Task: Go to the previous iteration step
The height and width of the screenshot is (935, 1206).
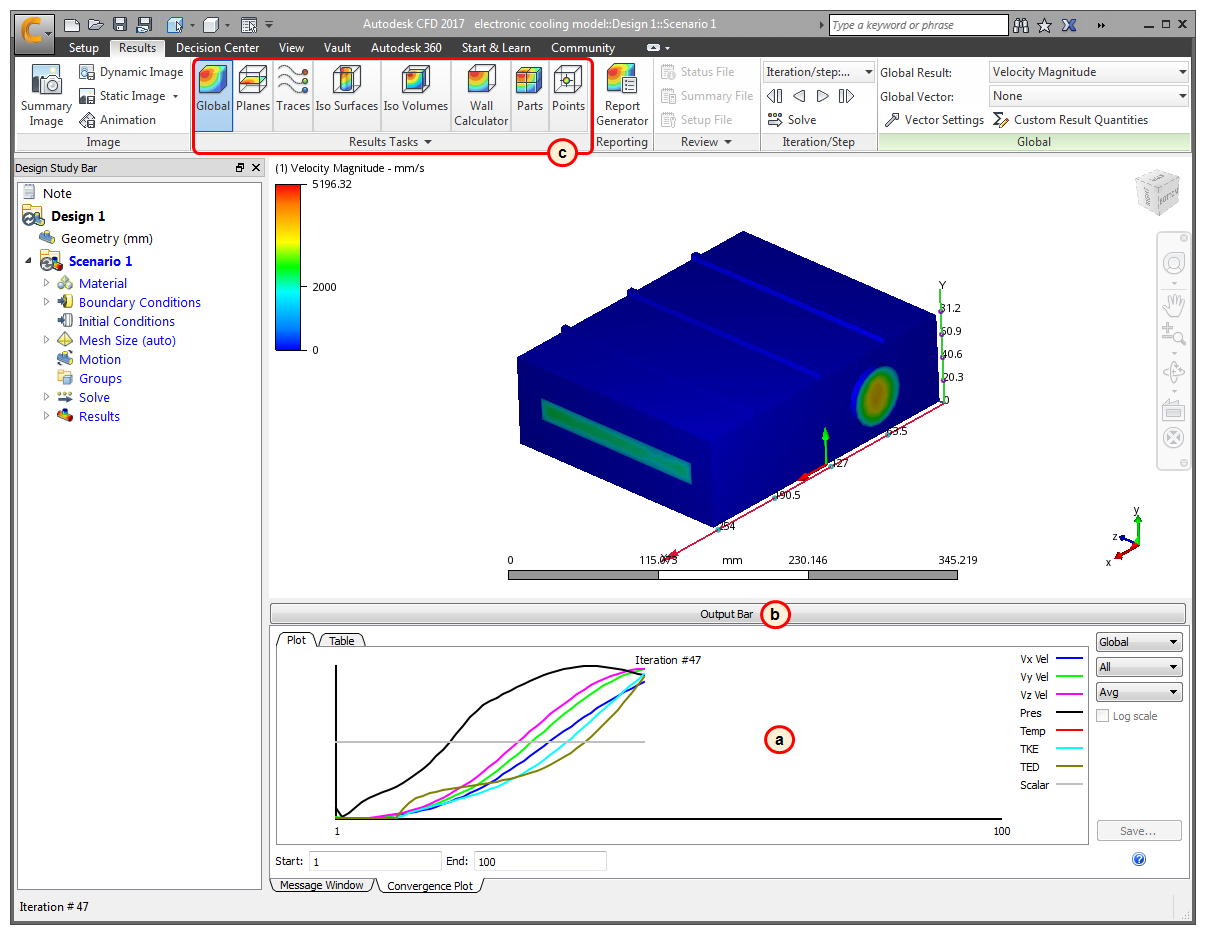Action: tap(799, 96)
